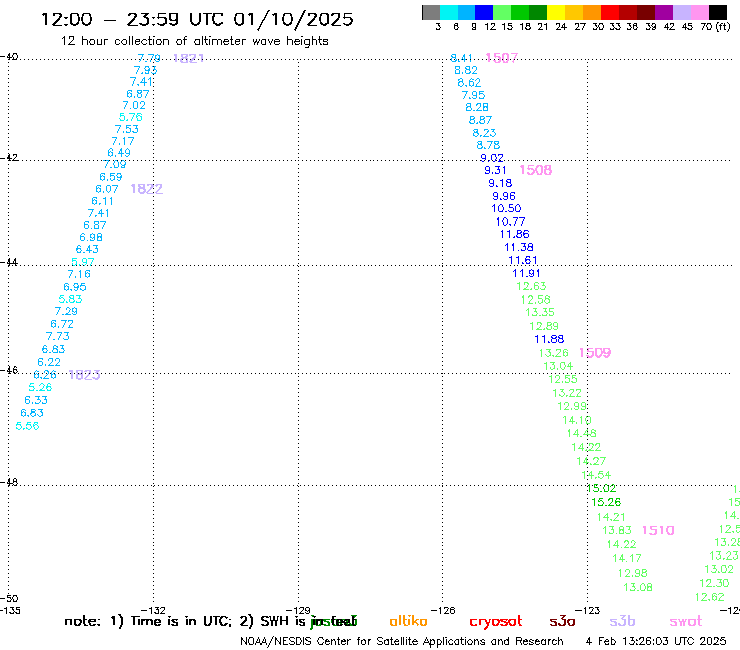Click the wave height value '5.26'

40,387
